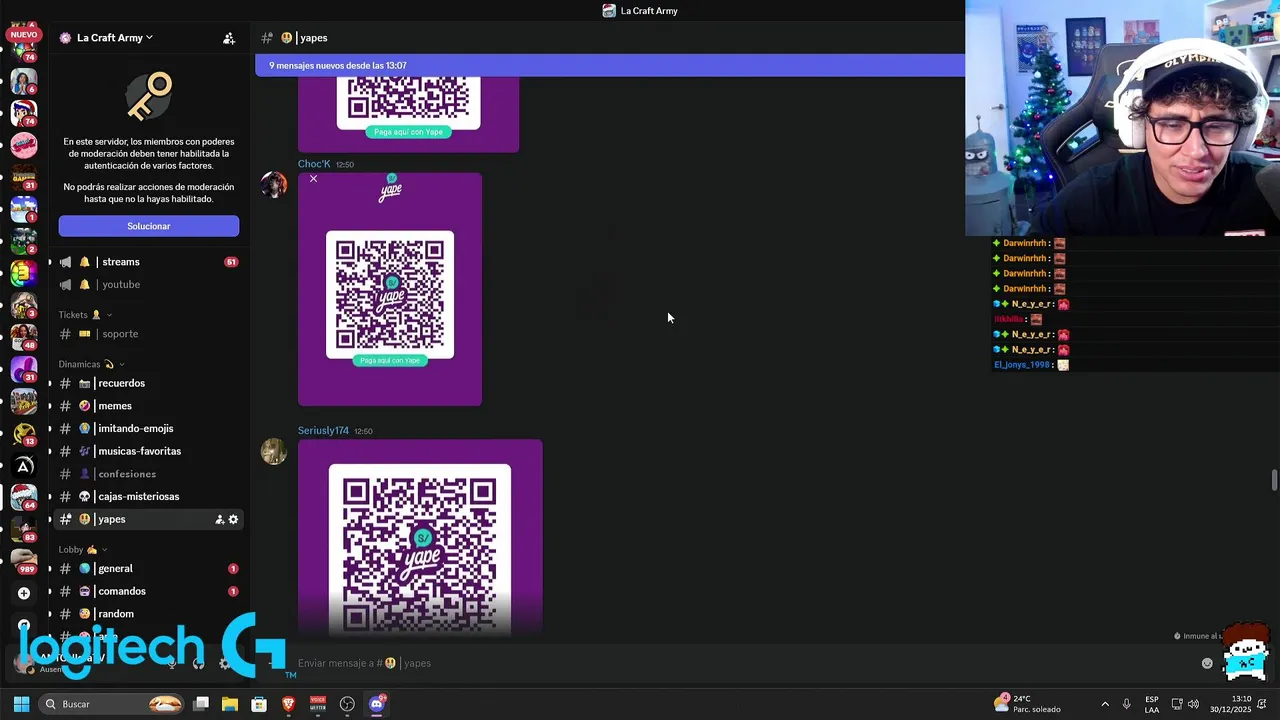Collapse the Dinamicas category
The width and height of the screenshot is (1280, 720).
click(x=91, y=364)
